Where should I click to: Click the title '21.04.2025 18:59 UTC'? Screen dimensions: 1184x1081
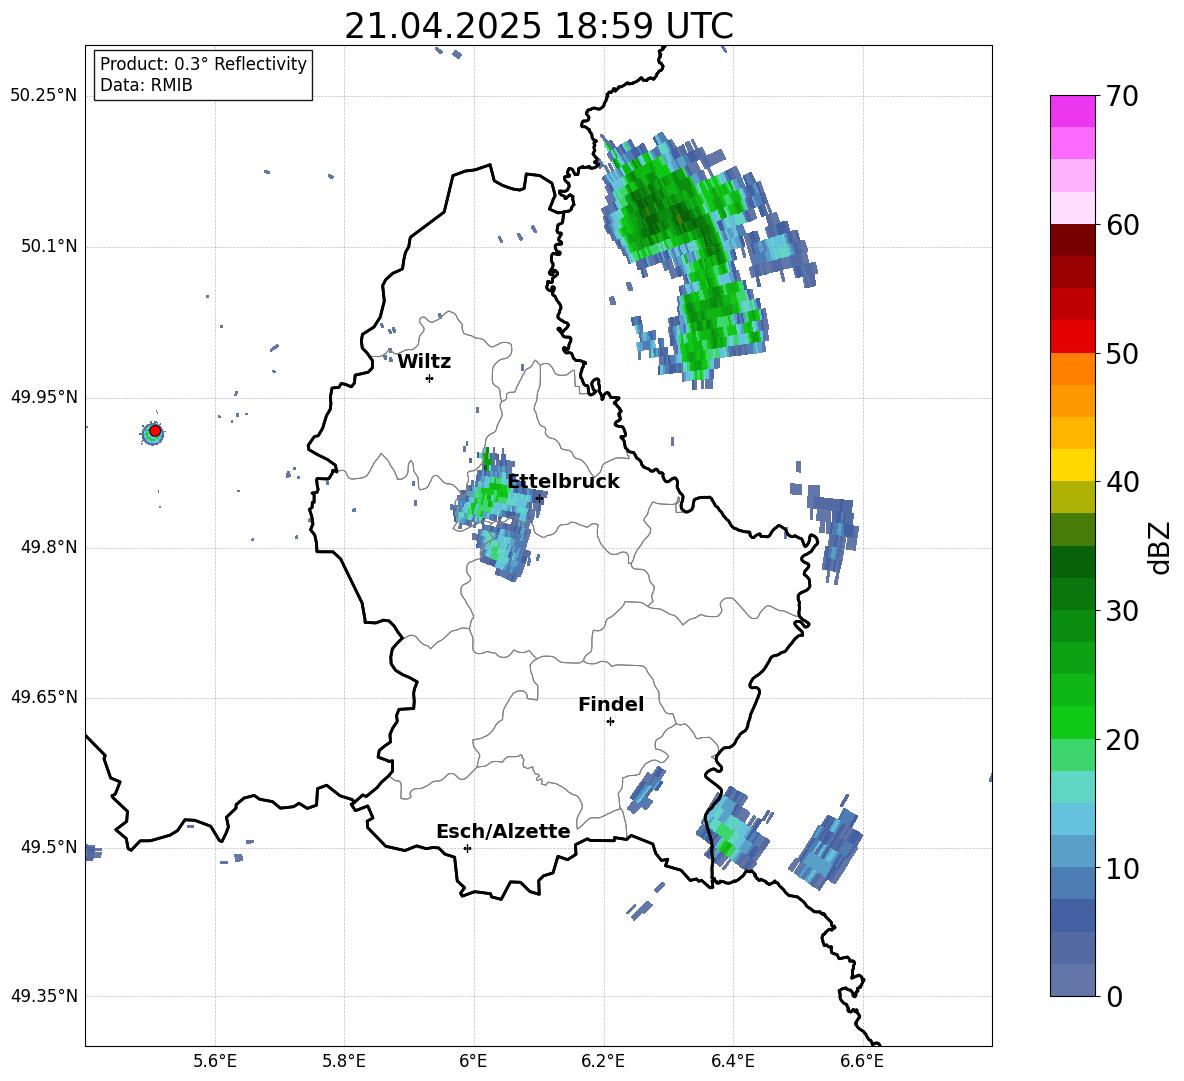coord(538,26)
